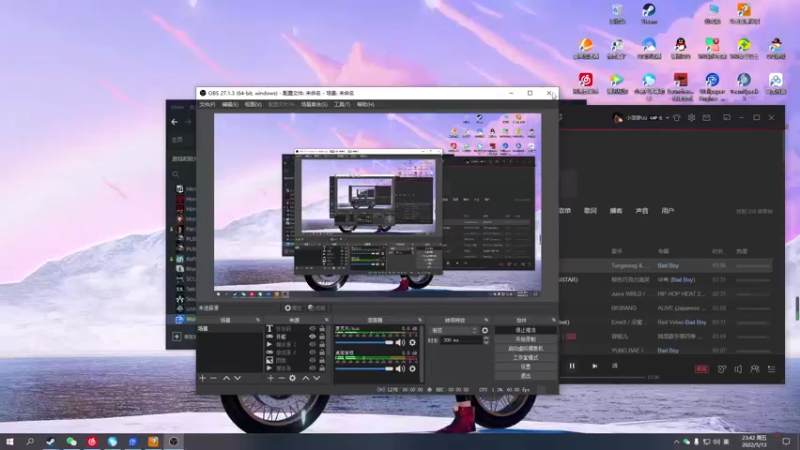The height and width of the screenshot is (450, 800).
Task: Toggle visibility of the image source row
Action: [312, 360]
